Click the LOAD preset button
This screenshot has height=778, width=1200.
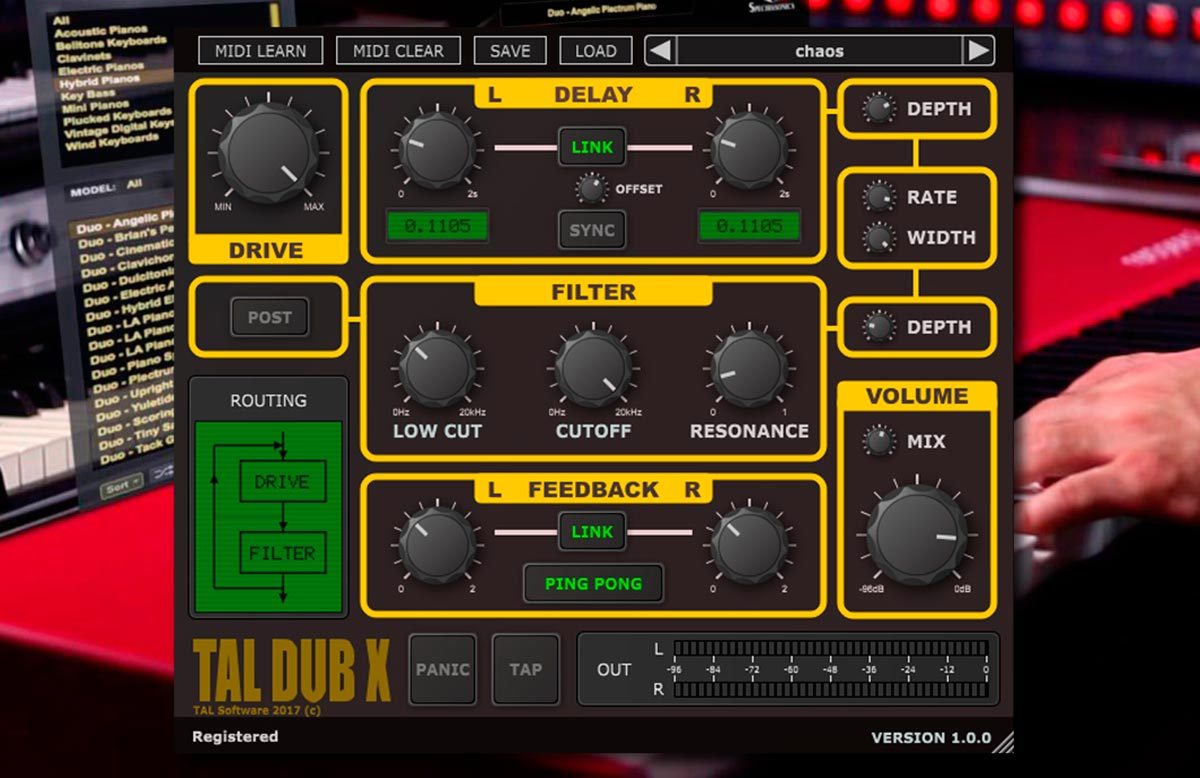(x=596, y=51)
